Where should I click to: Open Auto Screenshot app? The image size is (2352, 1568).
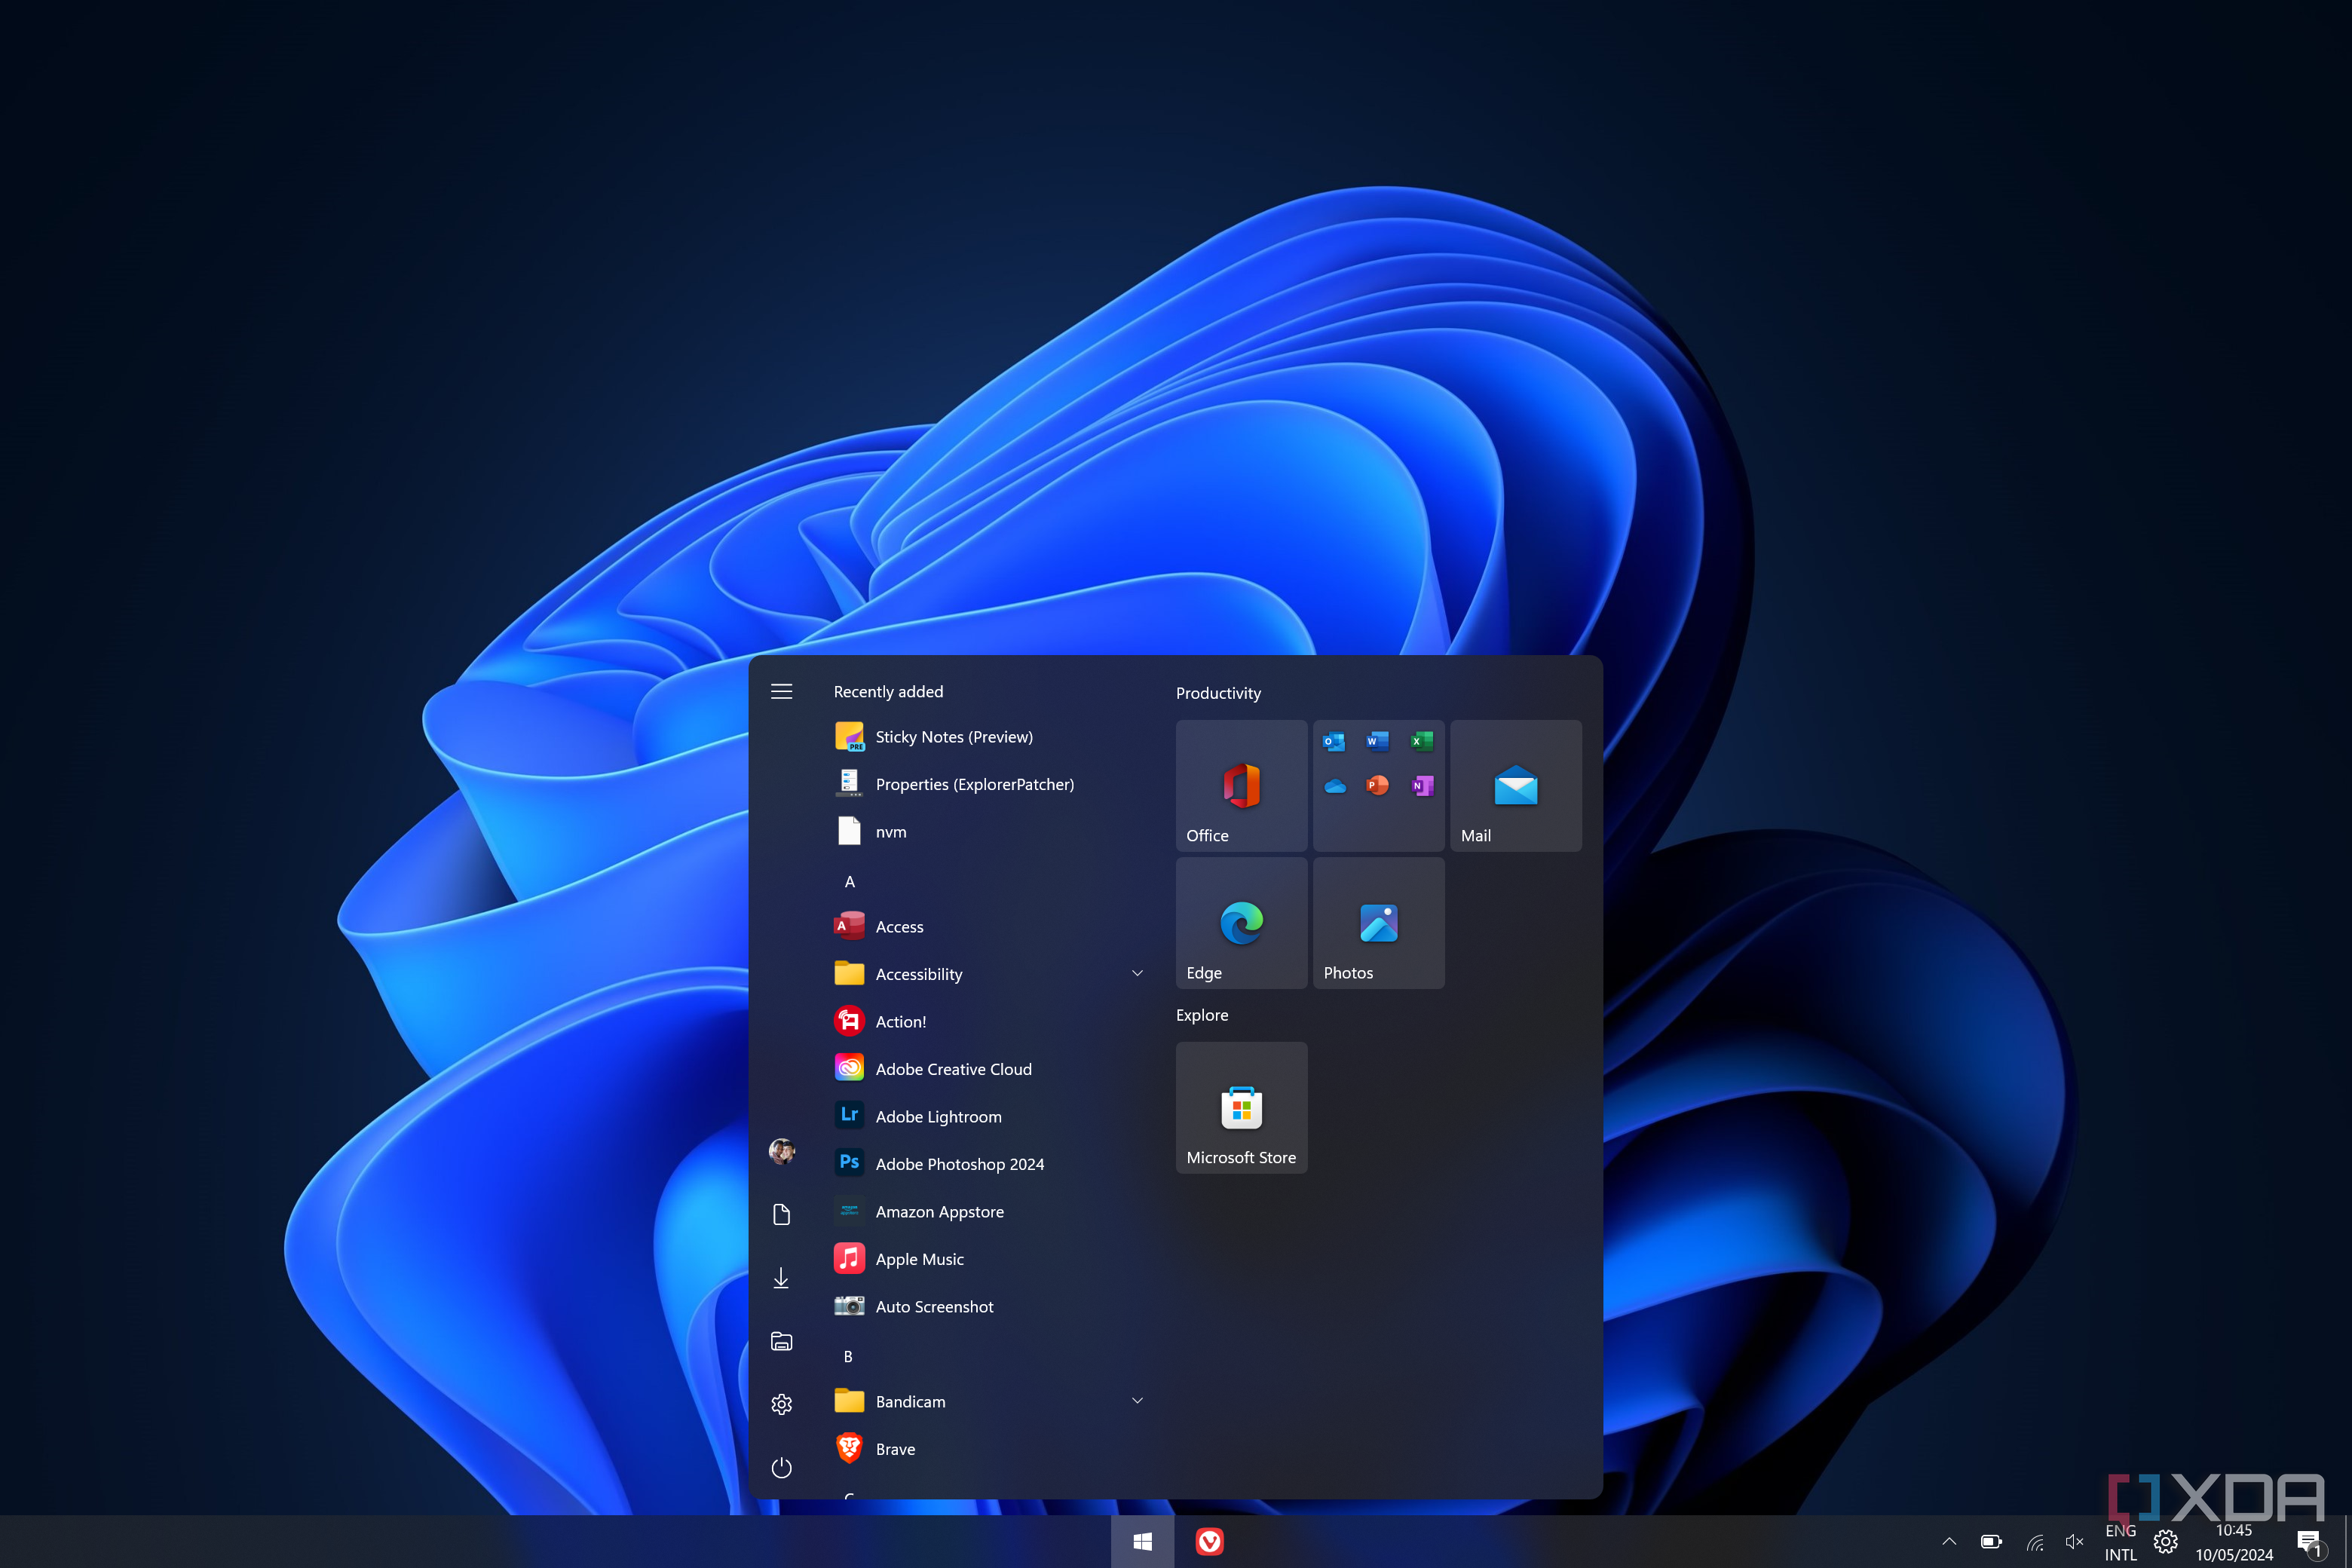click(990, 1307)
